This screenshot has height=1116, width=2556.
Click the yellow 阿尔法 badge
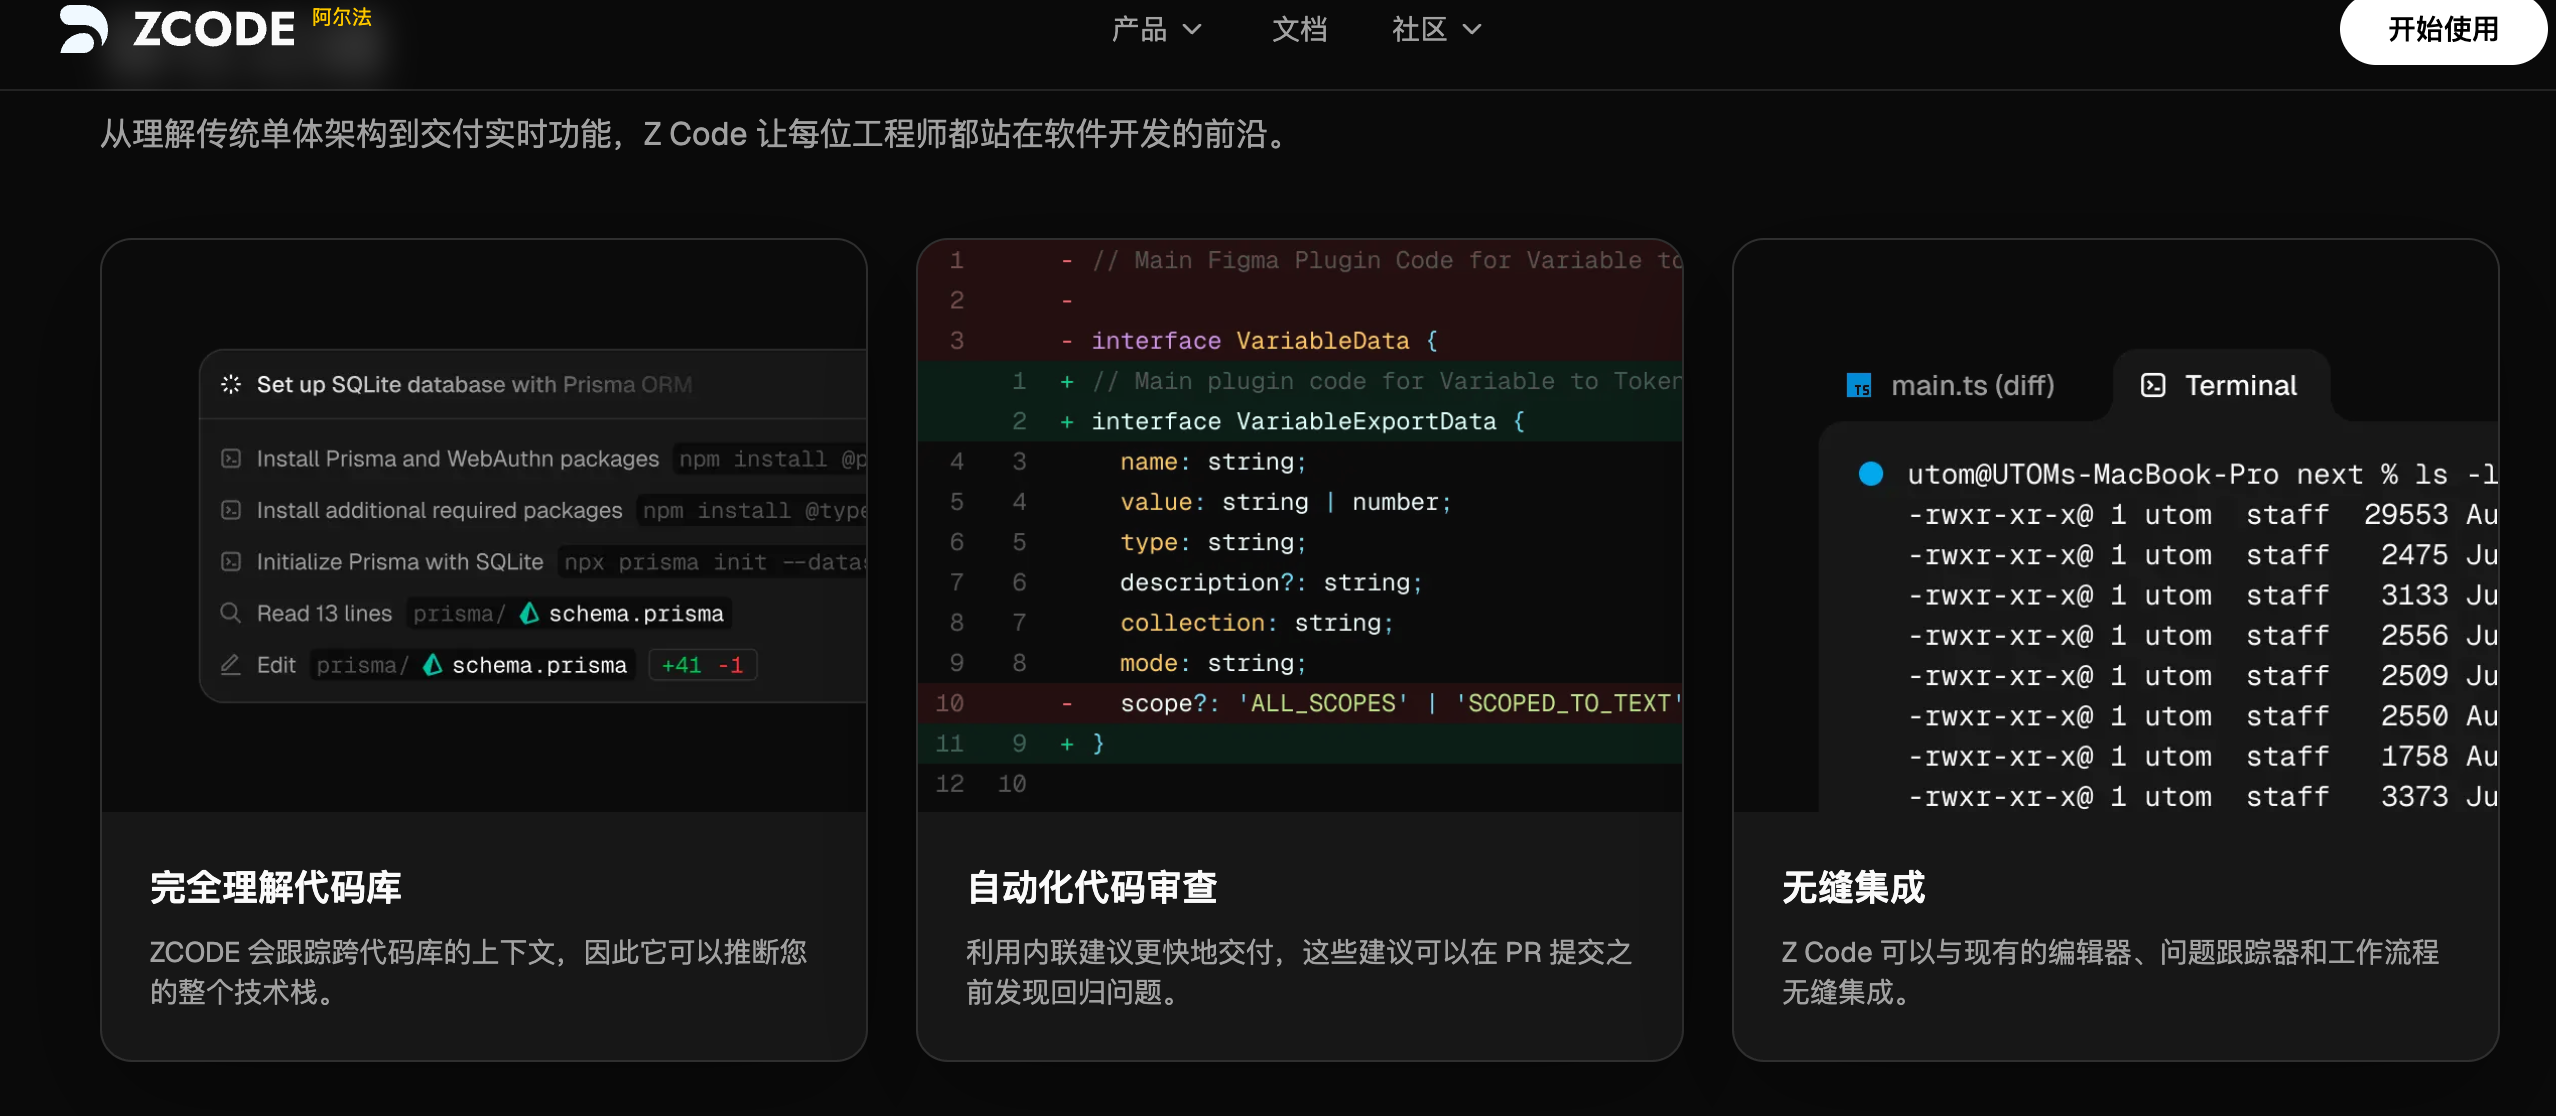[342, 17]
